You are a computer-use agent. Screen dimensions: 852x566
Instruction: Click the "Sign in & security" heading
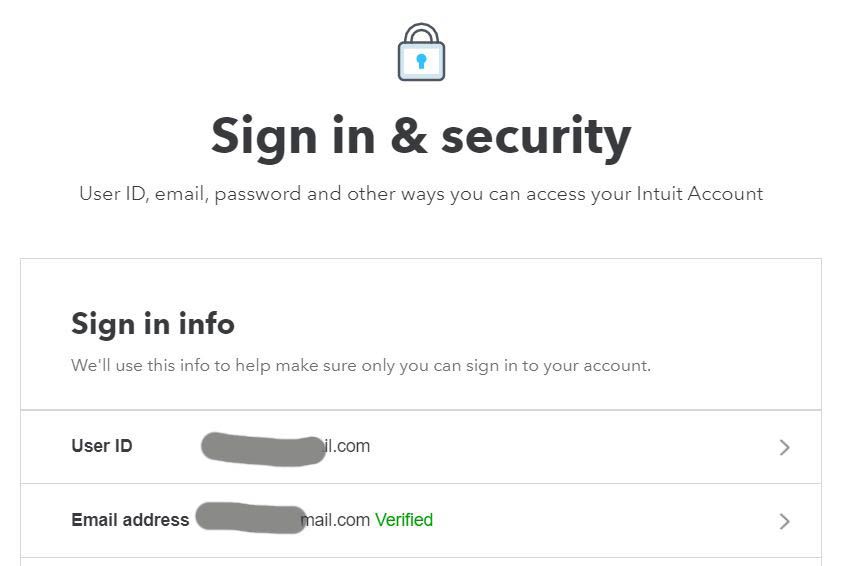pyautogui.click(x=421, y=136)
